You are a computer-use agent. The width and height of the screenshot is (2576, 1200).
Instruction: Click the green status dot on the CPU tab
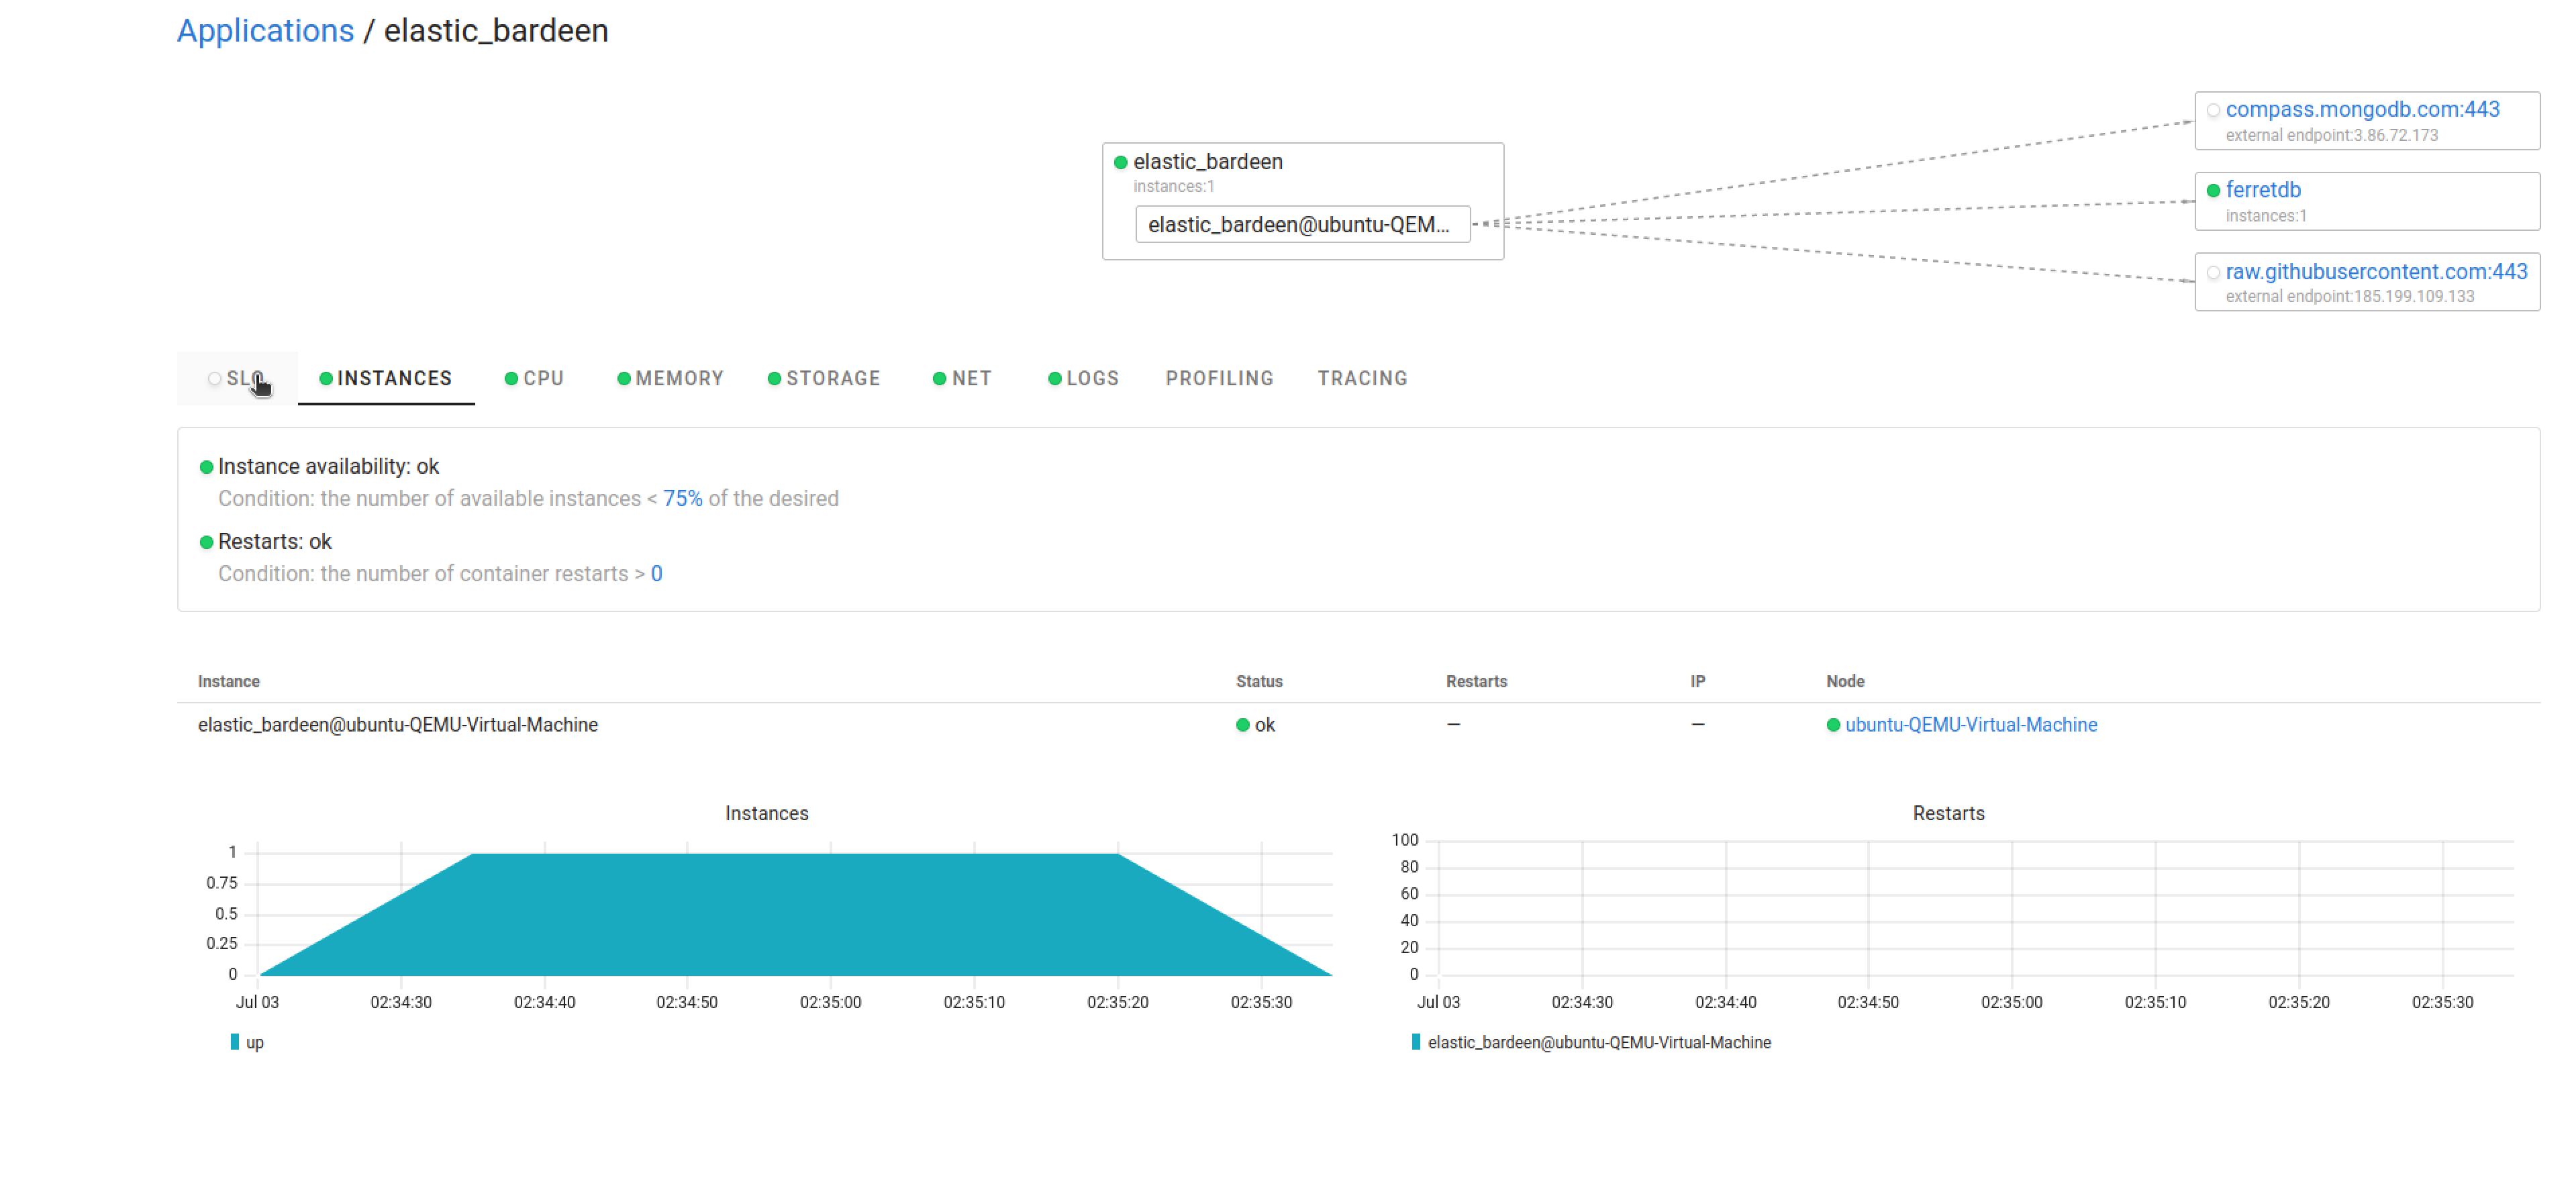511,378
